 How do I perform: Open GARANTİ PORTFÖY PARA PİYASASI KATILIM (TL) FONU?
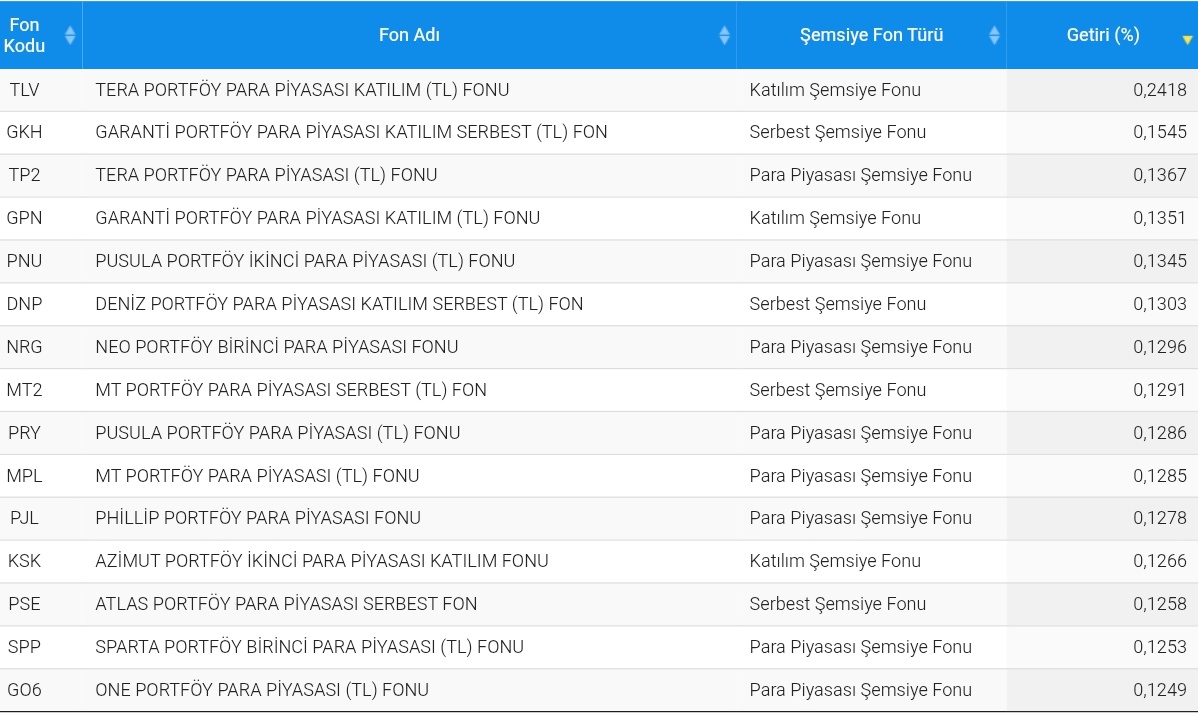coord(318,218)
